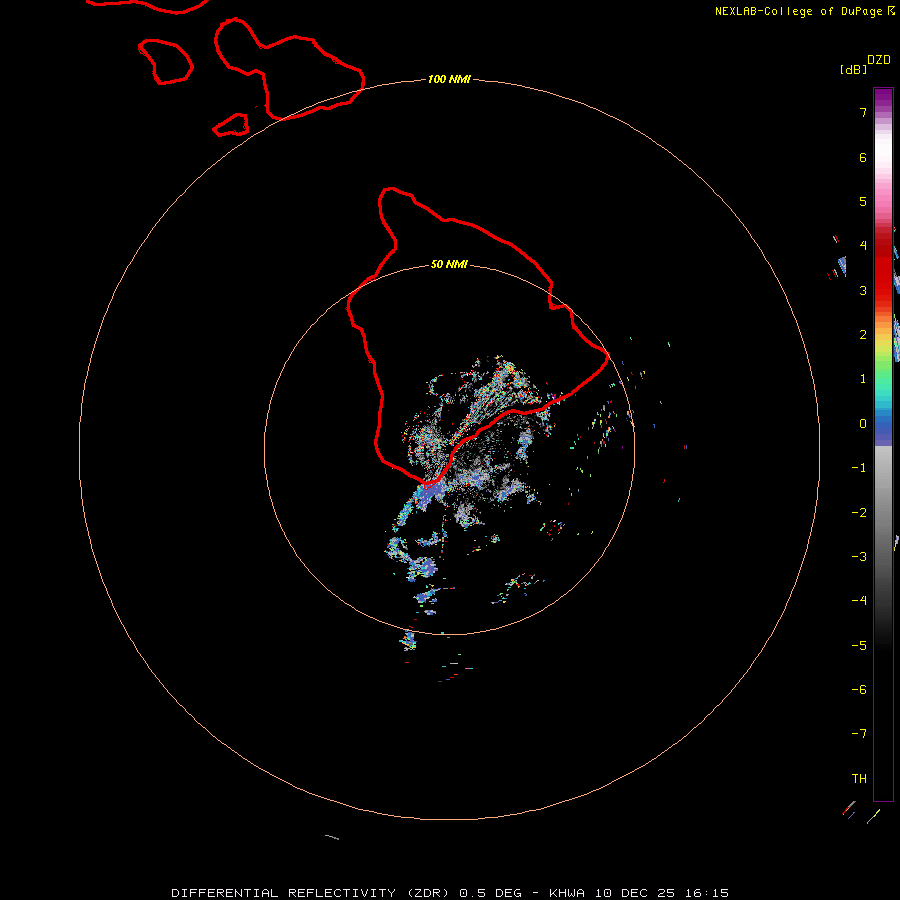900x900 pixels.
Task: Click the Lanai island outline west of Maui
Action: click(x=165, y=61)
